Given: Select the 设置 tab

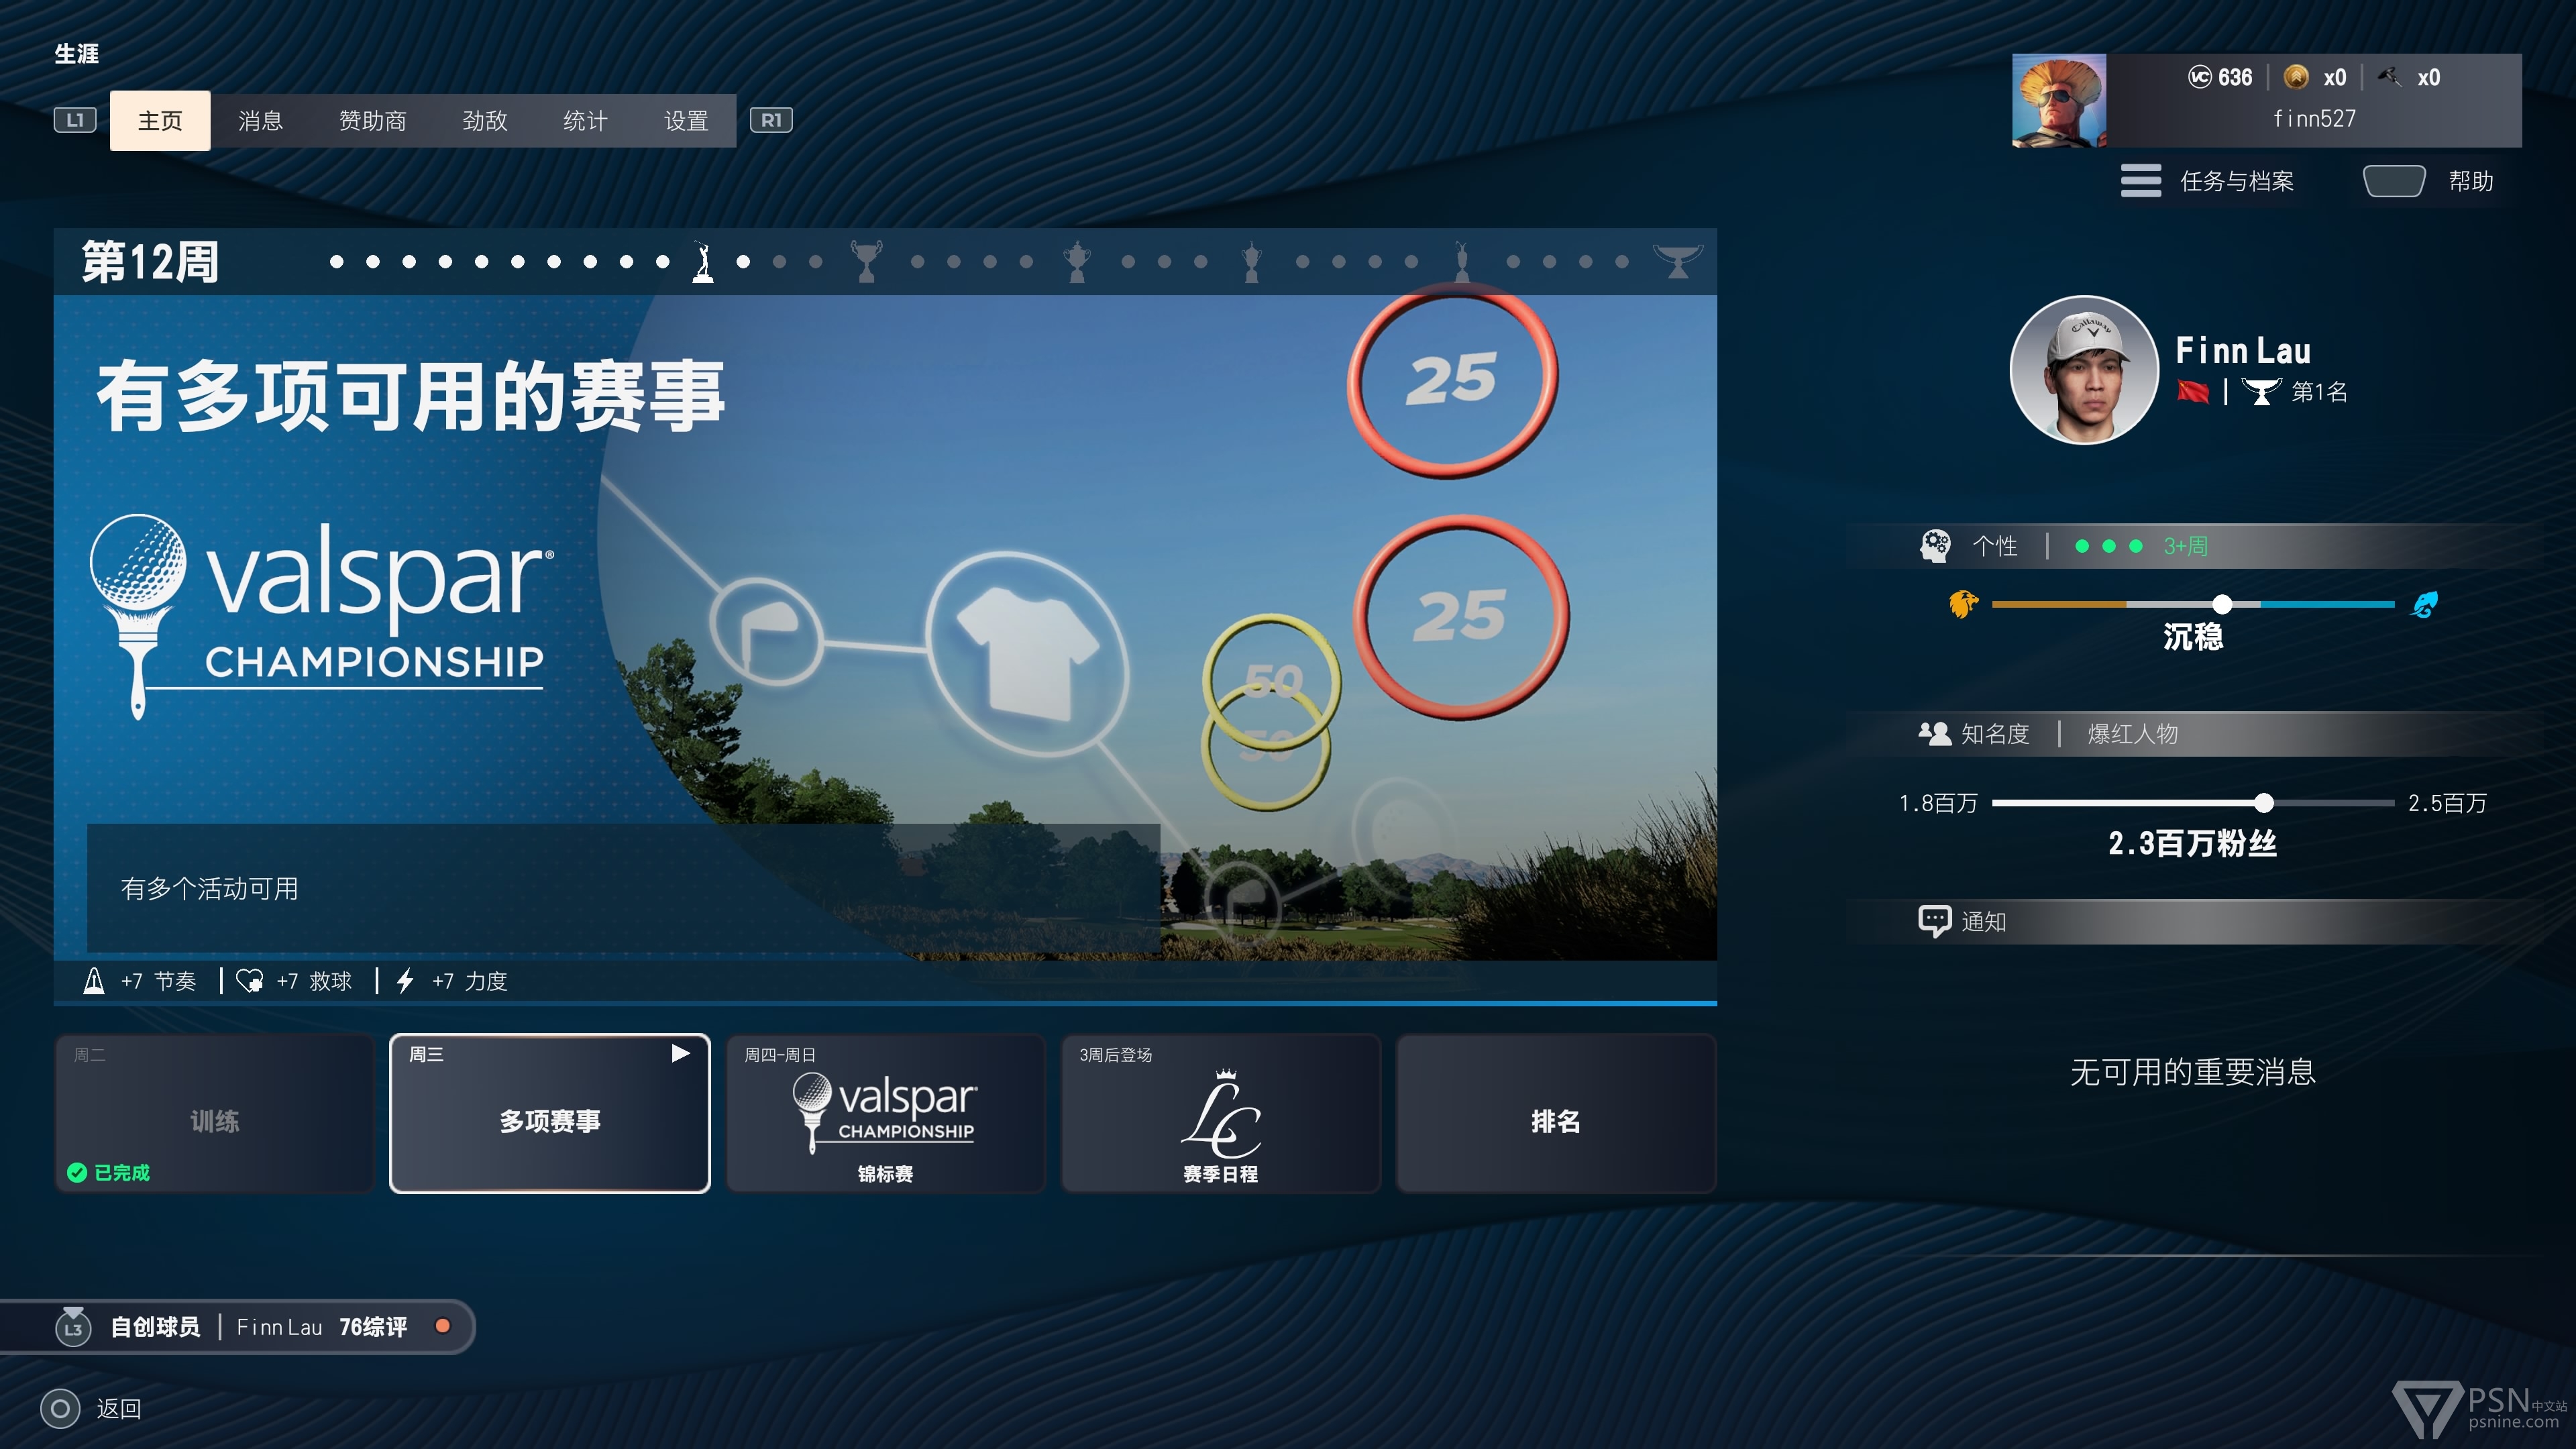Looking at the screenshot, I should pyautogui.click(x=686, y=121).
